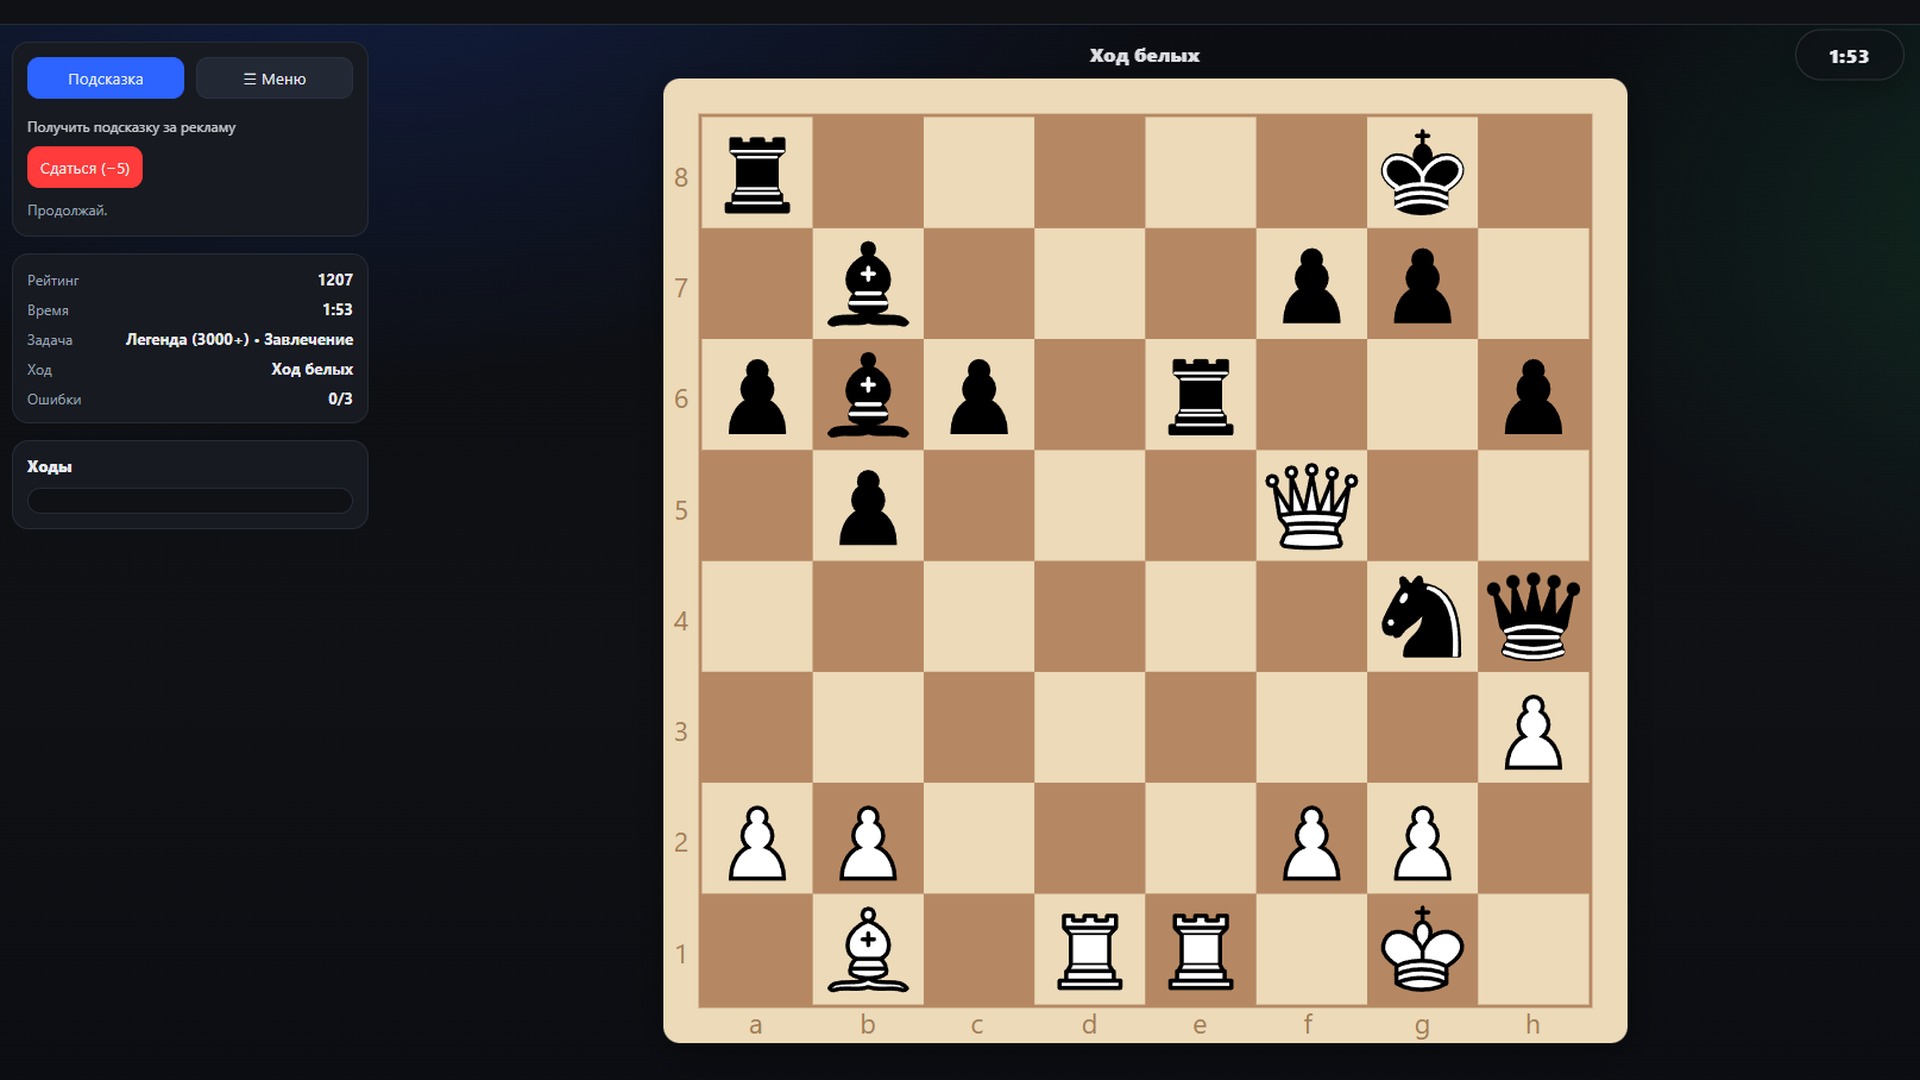This screenshot has width=1920, height=1080.
Task: Click the black knight on g4
Action: click(x=1421, y=617)
